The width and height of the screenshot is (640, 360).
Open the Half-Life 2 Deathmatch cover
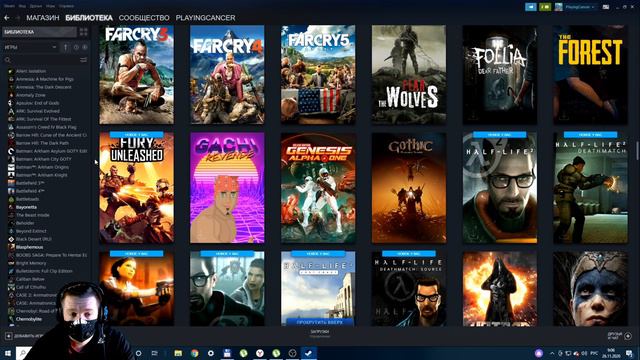tap(590, 188)
